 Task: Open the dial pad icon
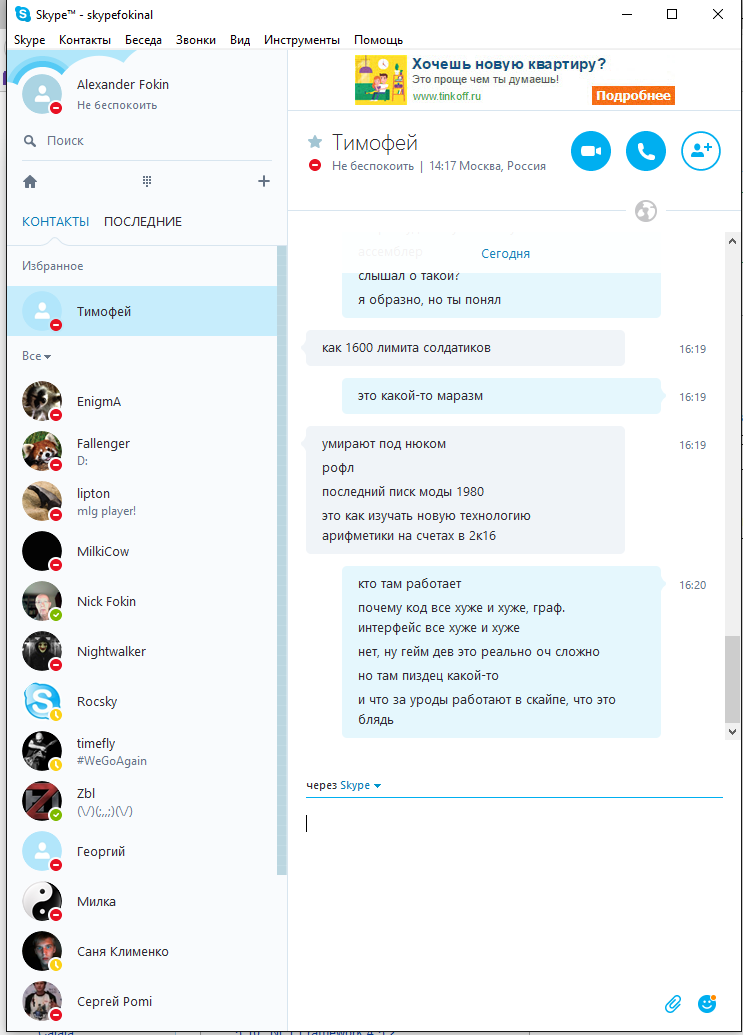click(x=147, y=182)
